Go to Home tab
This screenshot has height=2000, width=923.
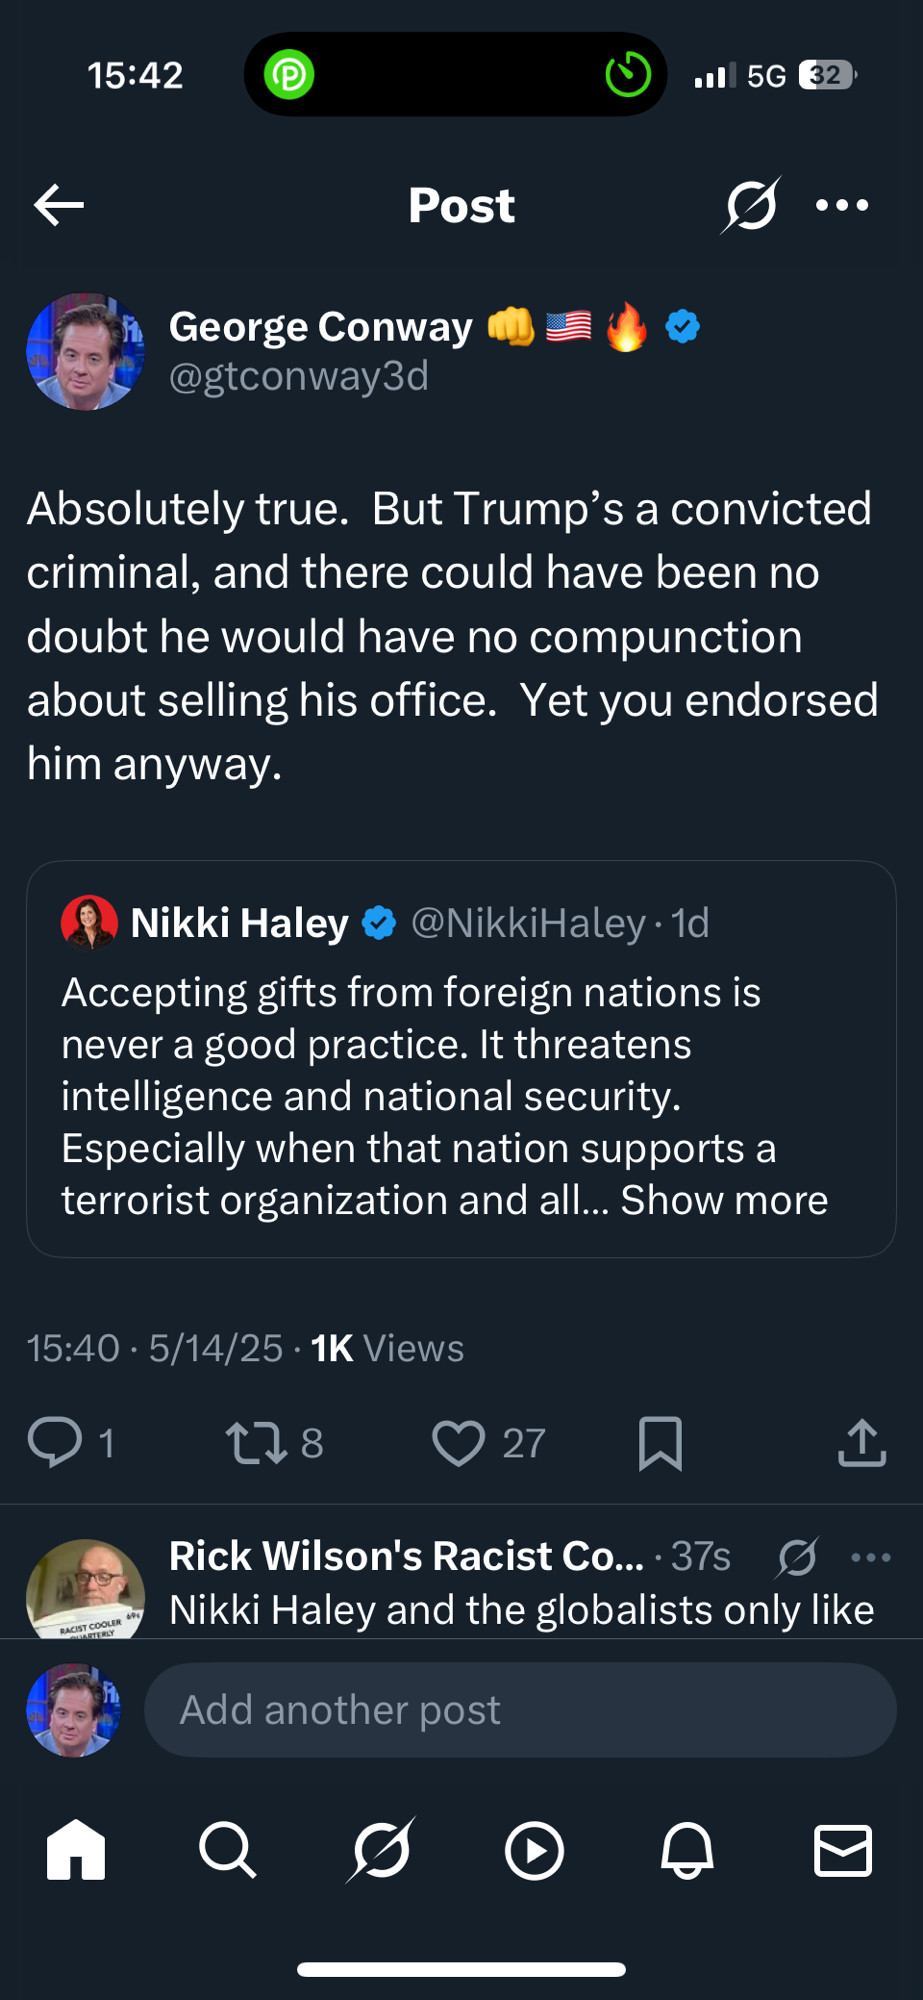(x=76, y=1850)
